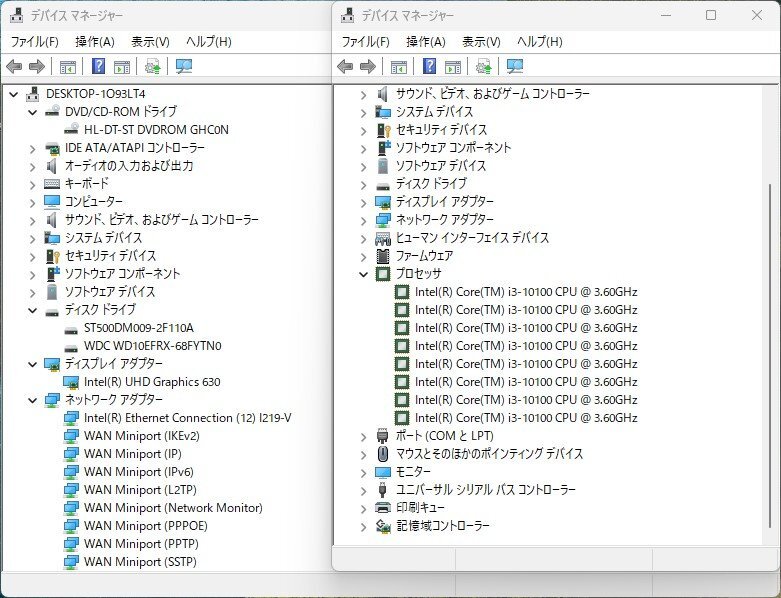
Task: Click the back arrow in the left window toolbar
Action: [14, 67]
